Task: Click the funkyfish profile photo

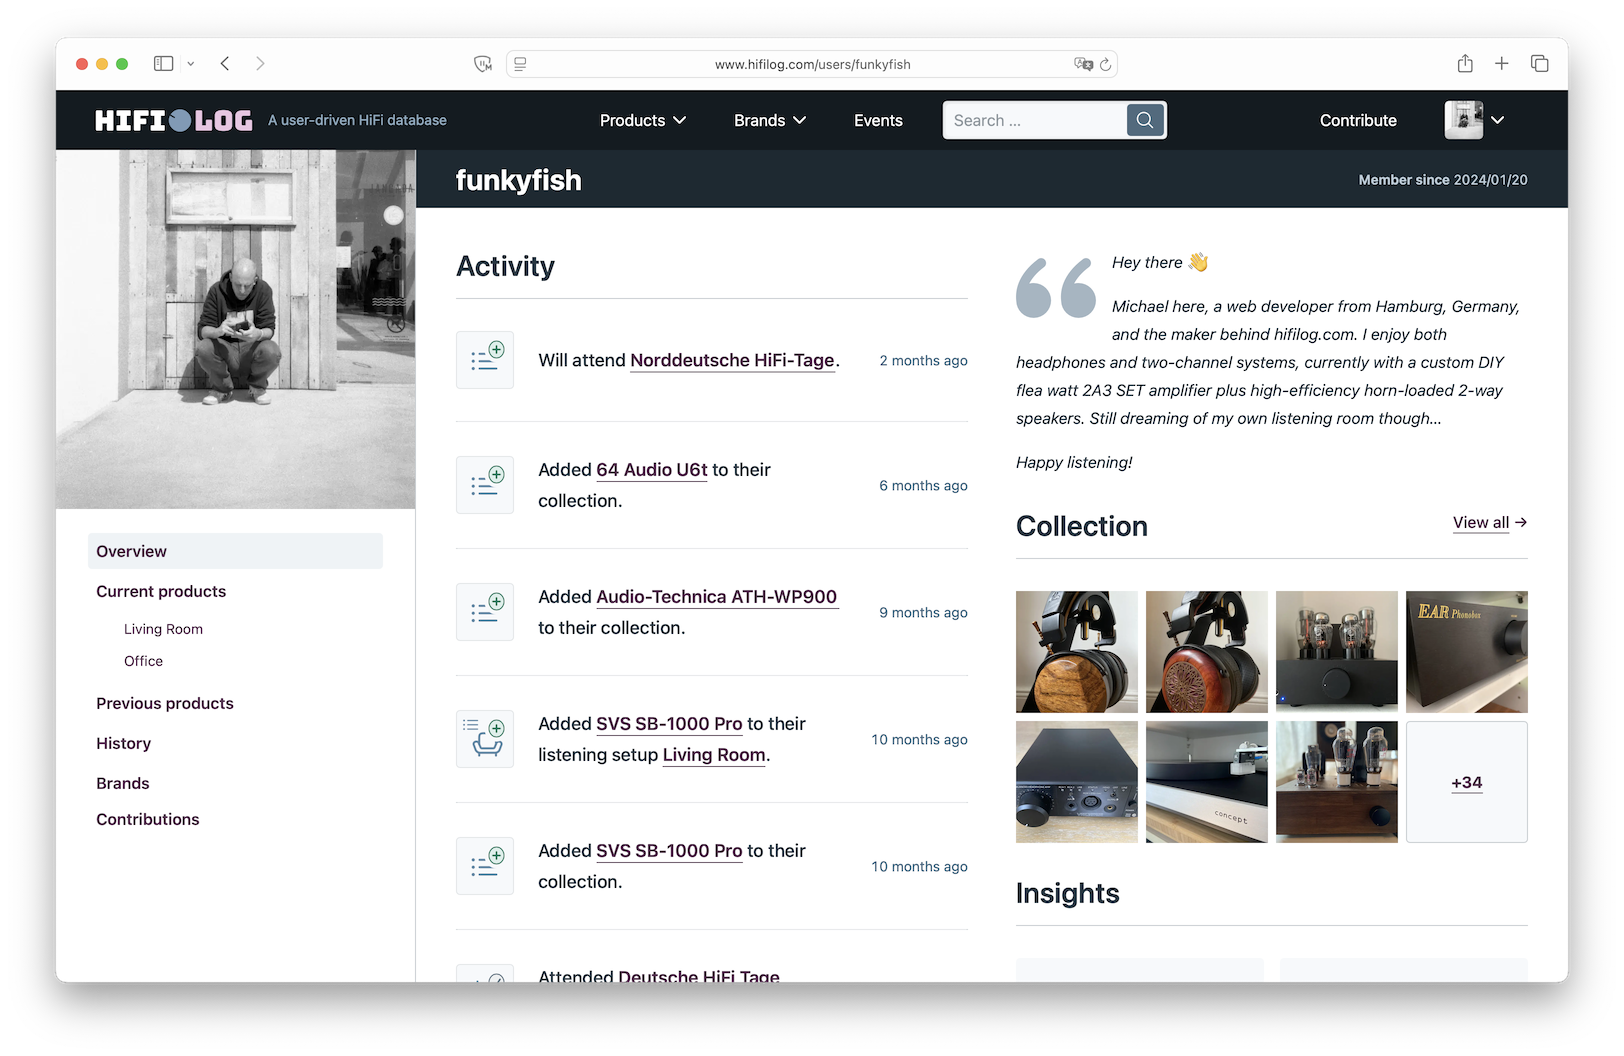Action: 236,329
